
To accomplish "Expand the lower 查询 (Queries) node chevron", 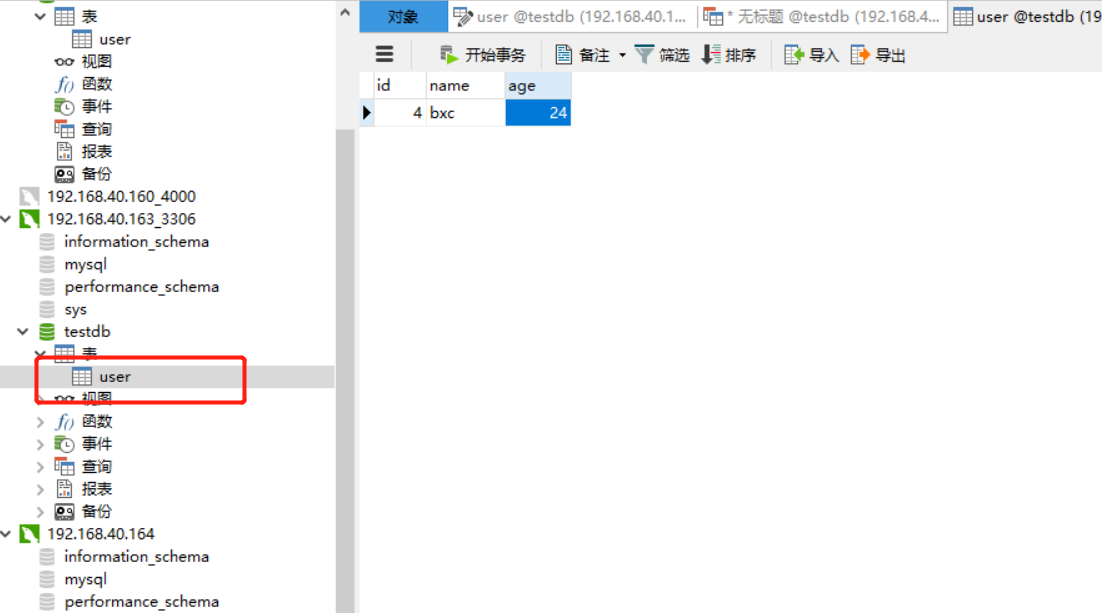I will tap(40, 467).
